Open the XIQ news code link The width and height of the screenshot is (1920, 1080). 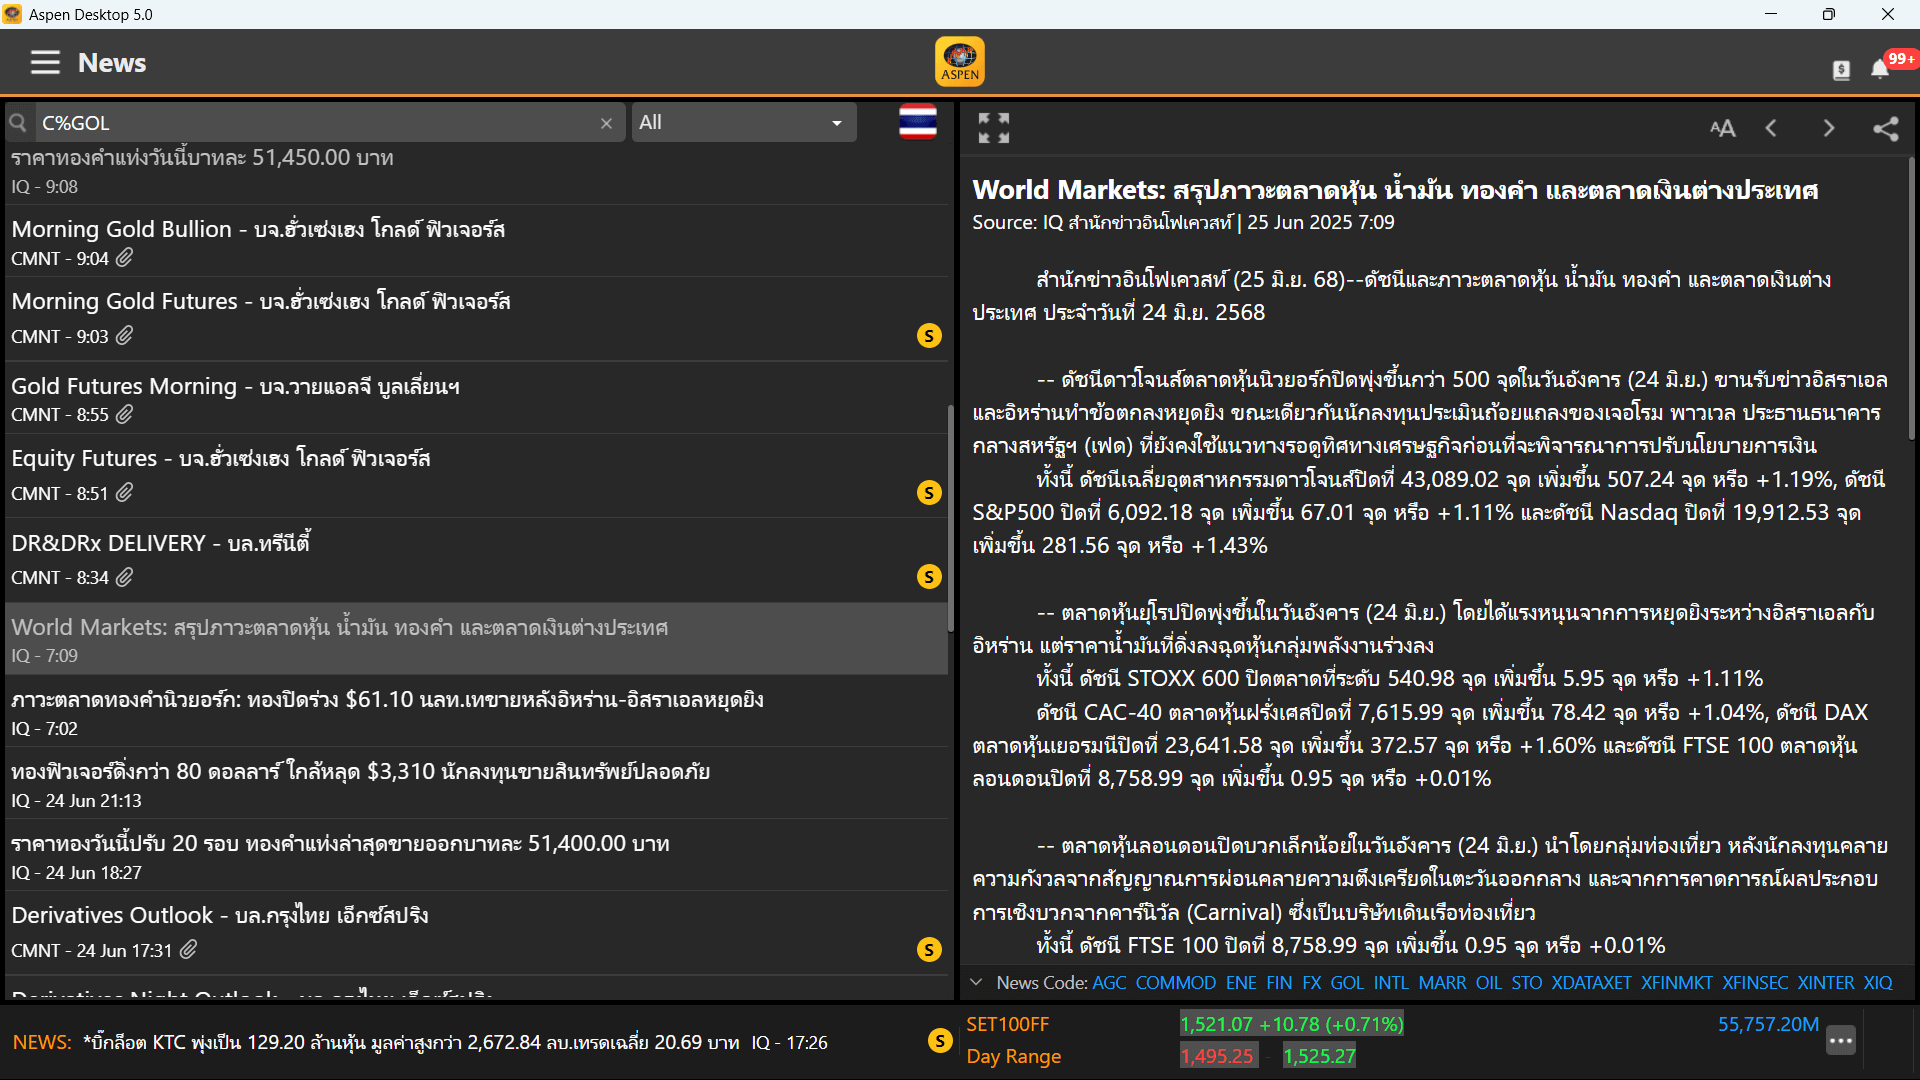(x=1878, y=983)
